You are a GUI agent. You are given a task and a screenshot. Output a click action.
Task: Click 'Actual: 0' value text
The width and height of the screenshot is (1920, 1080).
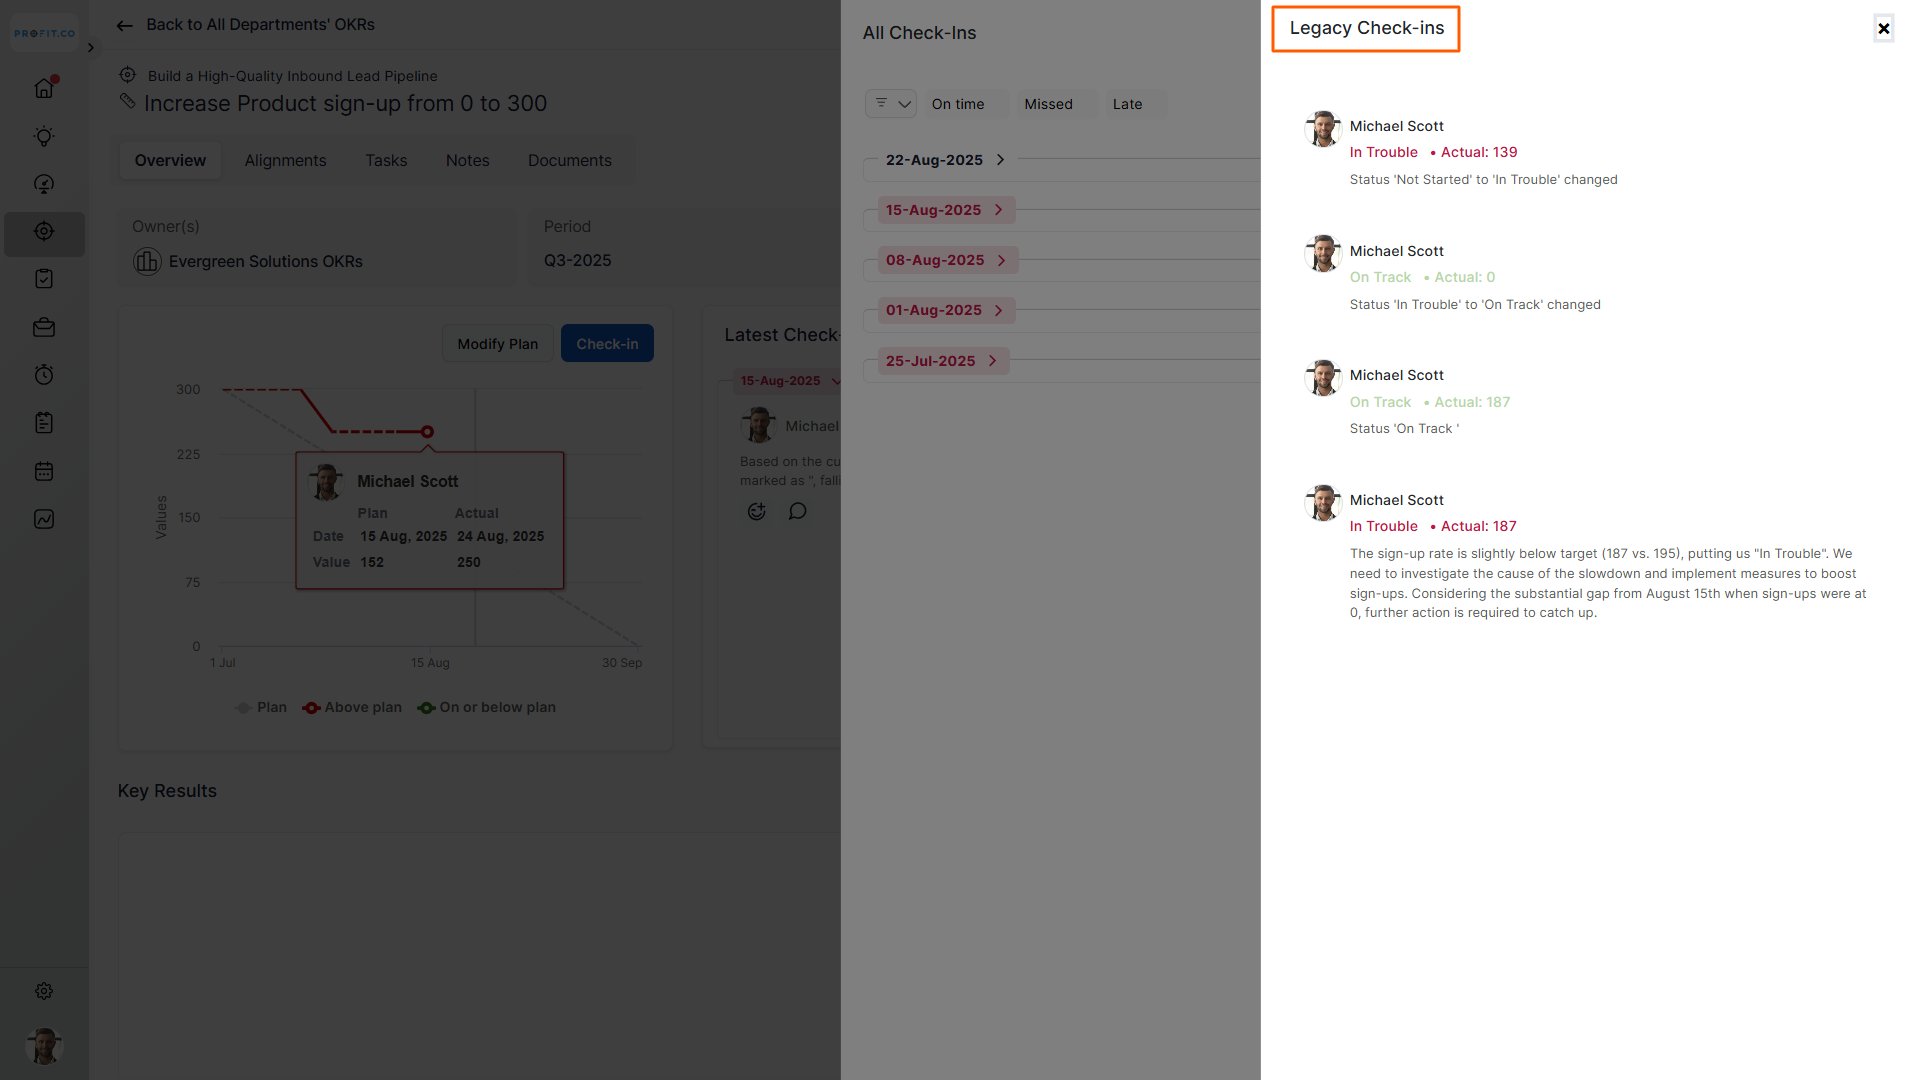(1464, 278)
